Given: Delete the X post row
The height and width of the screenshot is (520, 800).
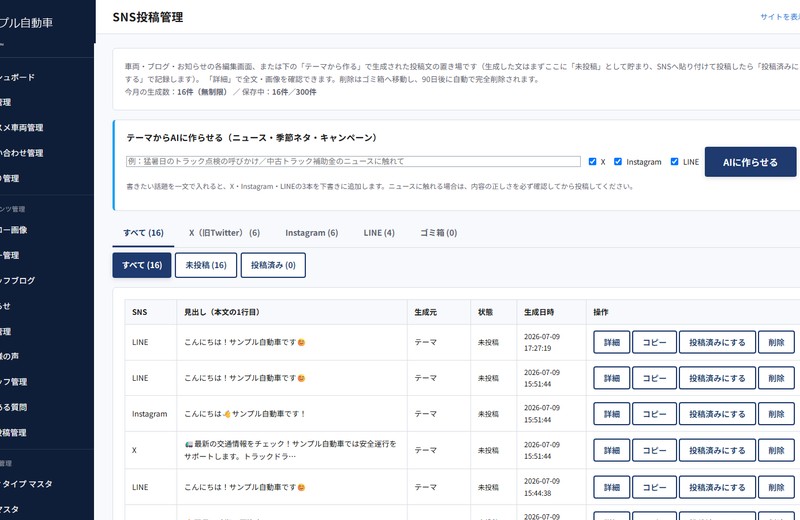Looking at the screenshot, I should tap(776, 451).
